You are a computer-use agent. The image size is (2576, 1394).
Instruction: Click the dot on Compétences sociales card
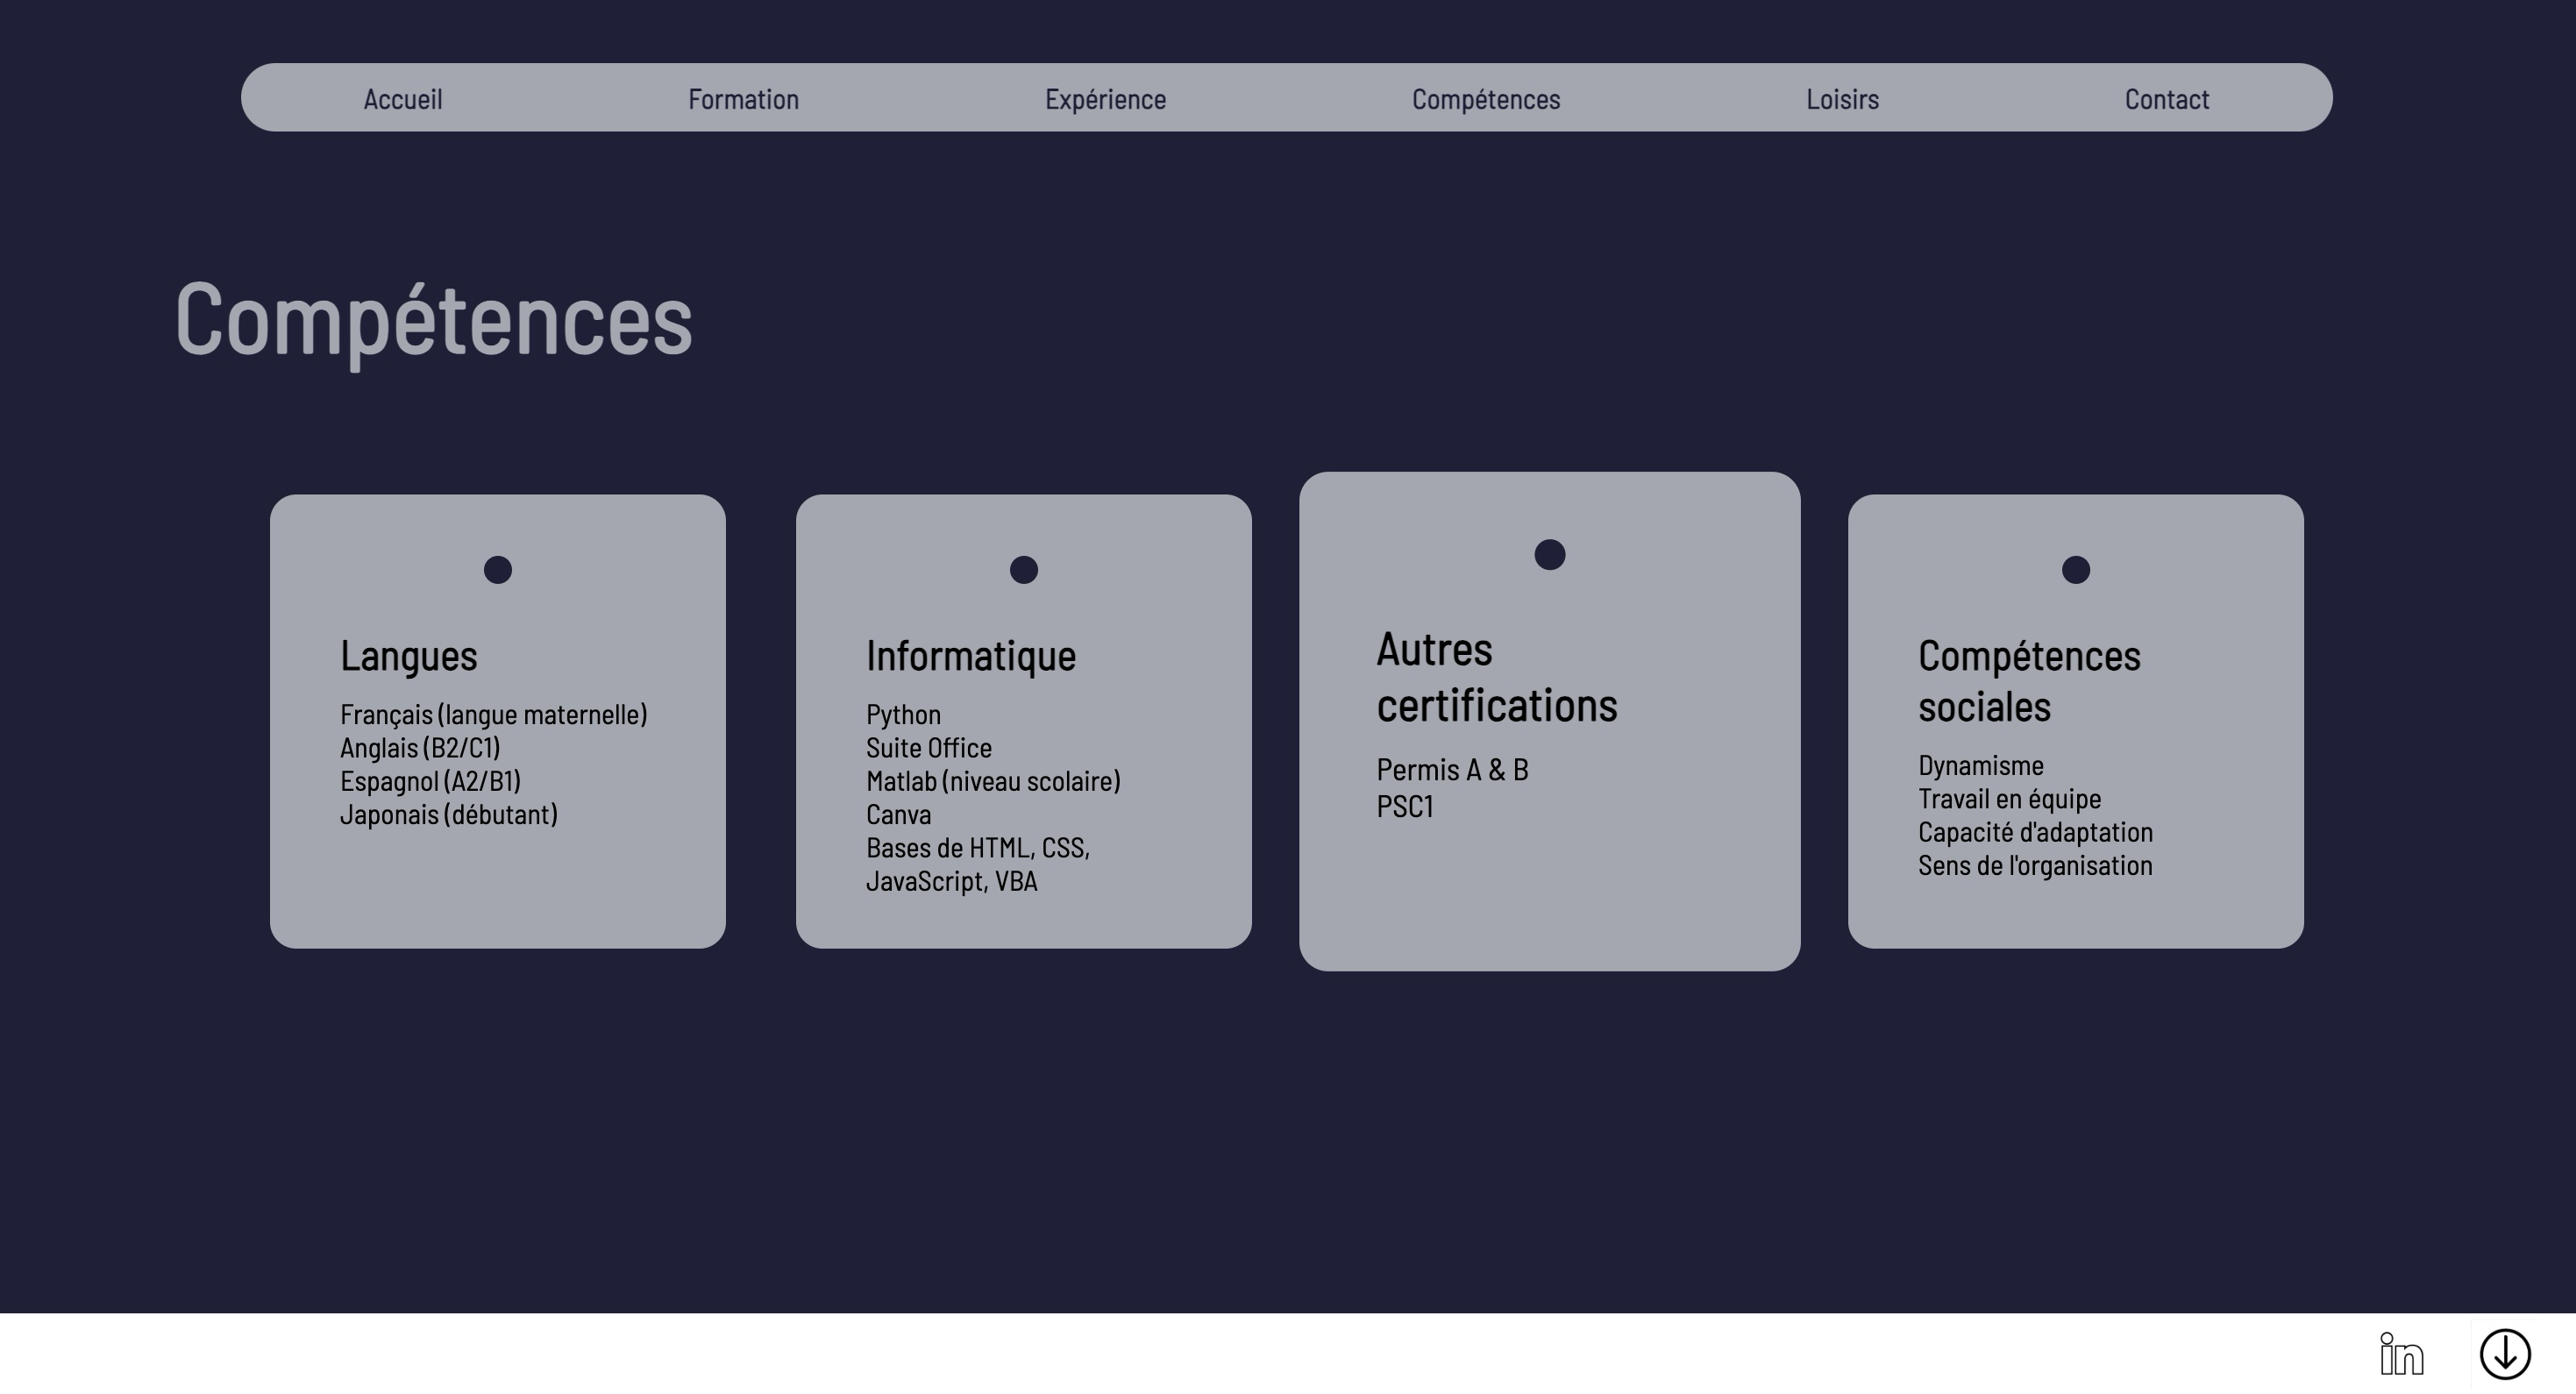2075,570
